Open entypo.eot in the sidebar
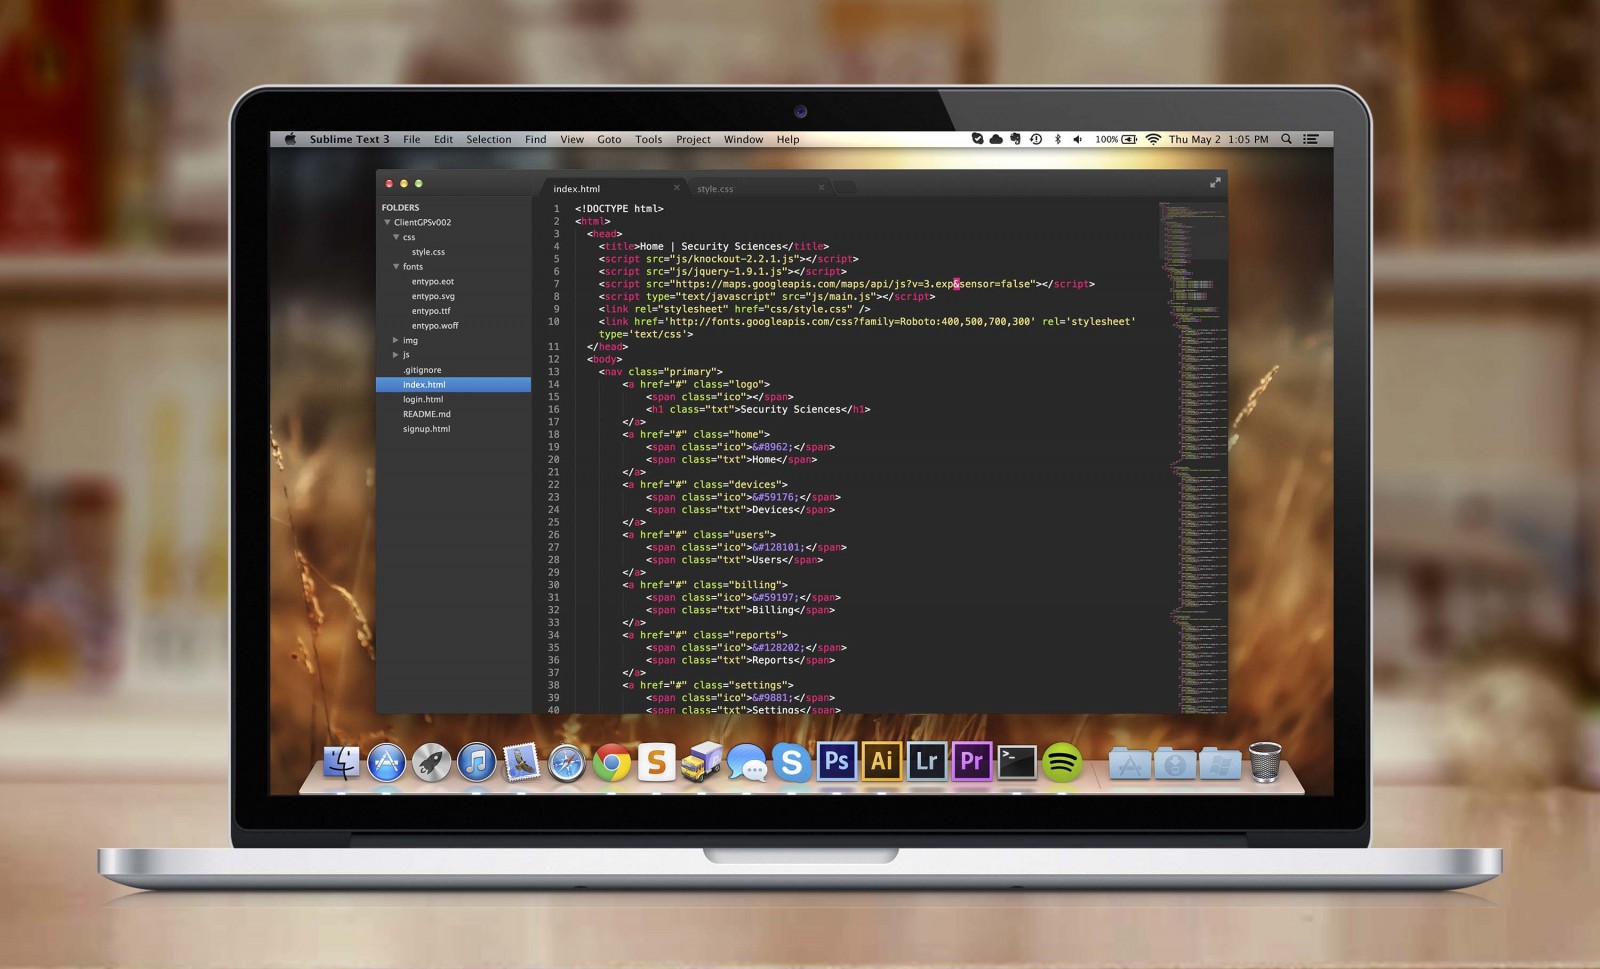Viewport: 1600px width, 969px height. click(x=432, y=281)
